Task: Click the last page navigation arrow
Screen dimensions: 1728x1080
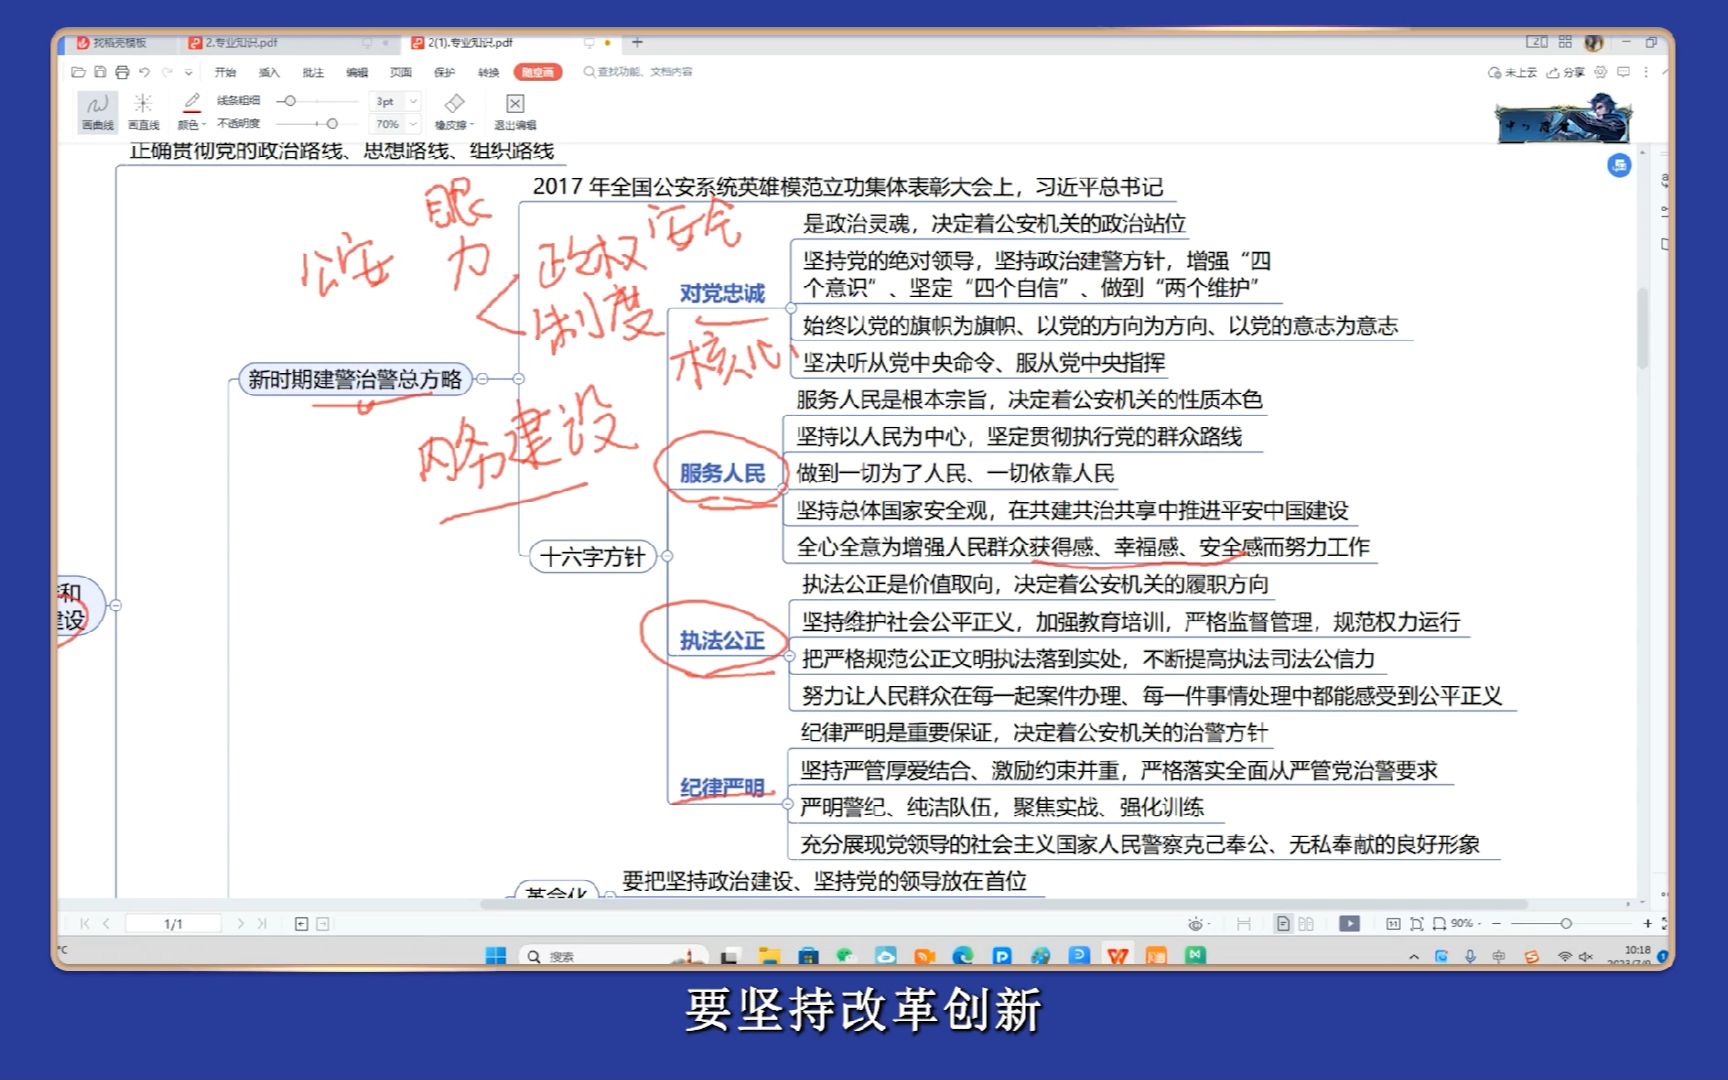Action: (262, 924)
